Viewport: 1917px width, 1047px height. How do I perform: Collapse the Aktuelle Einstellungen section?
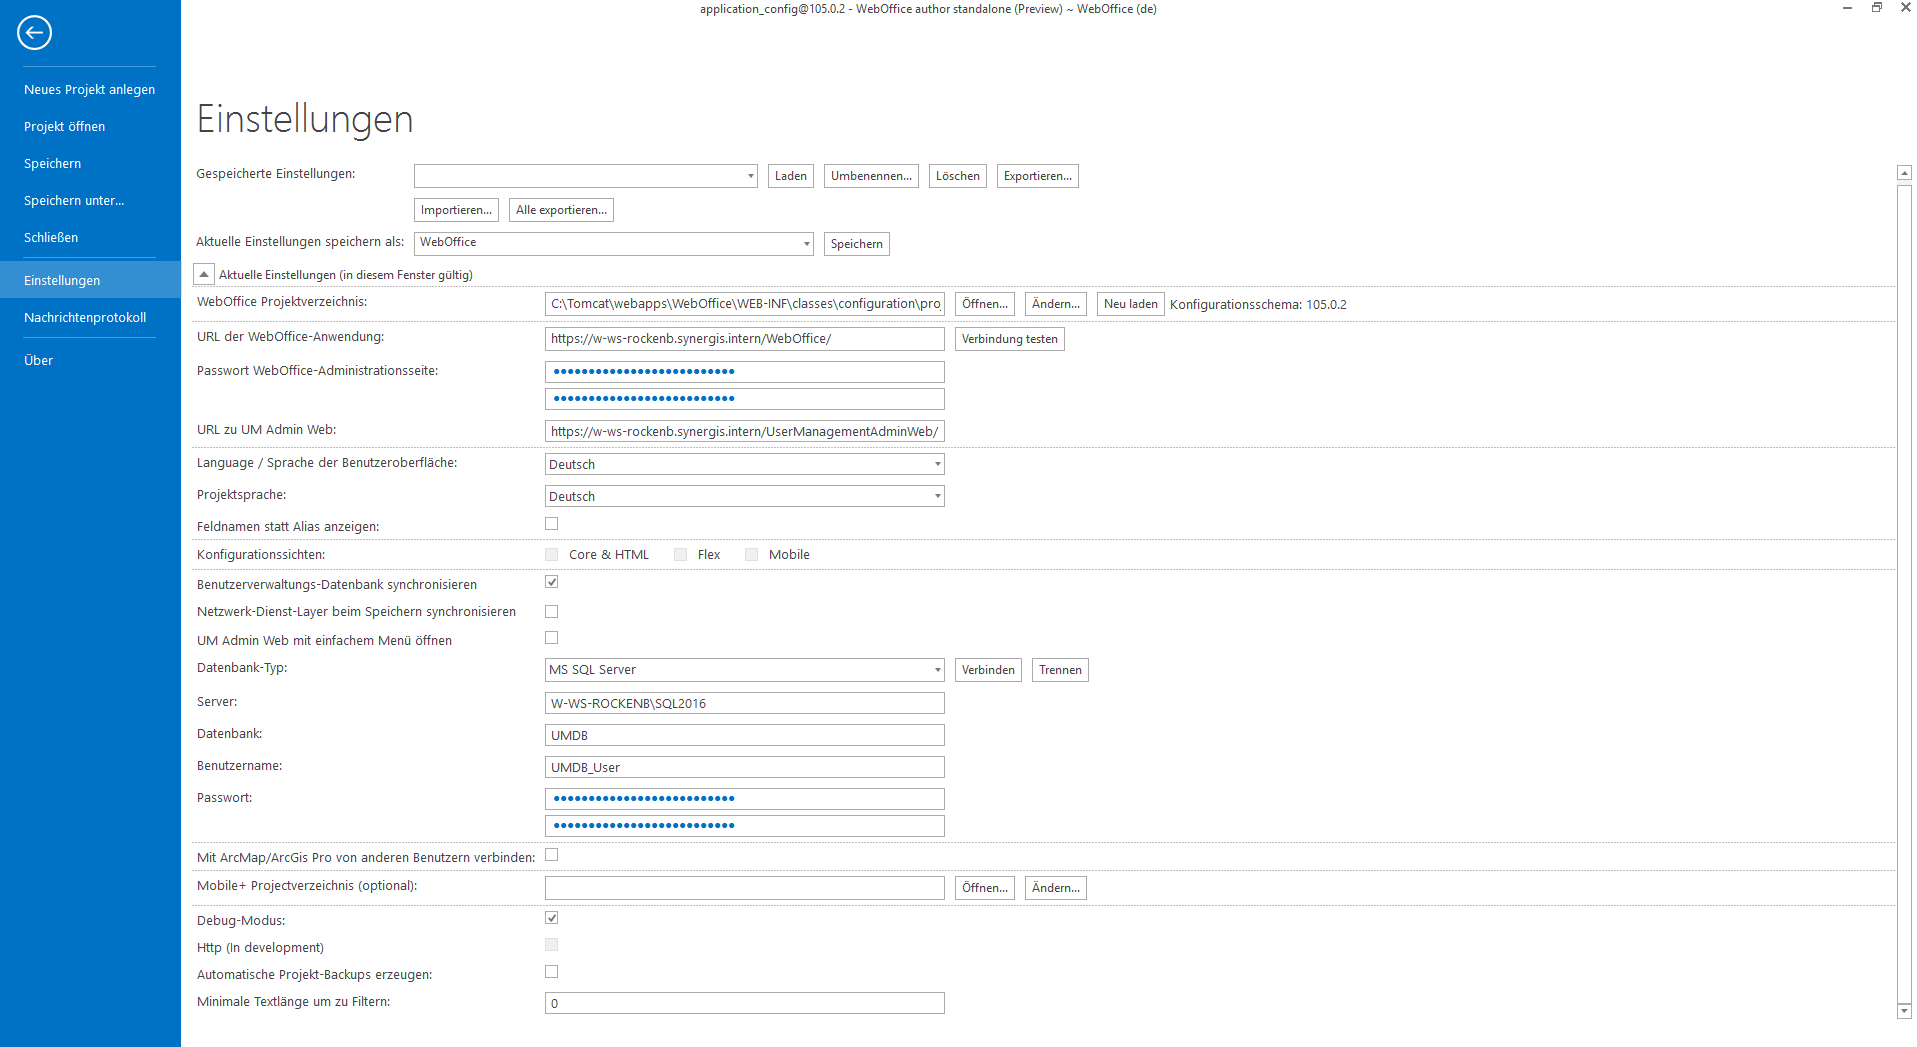click(204, 273)
